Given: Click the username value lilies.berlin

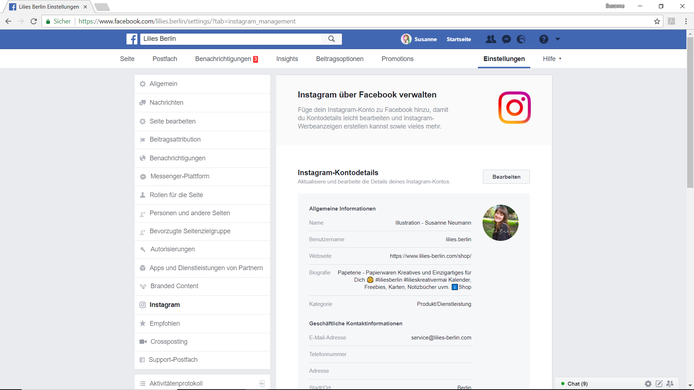Looking at the screenshot, I should coord(459,239).
